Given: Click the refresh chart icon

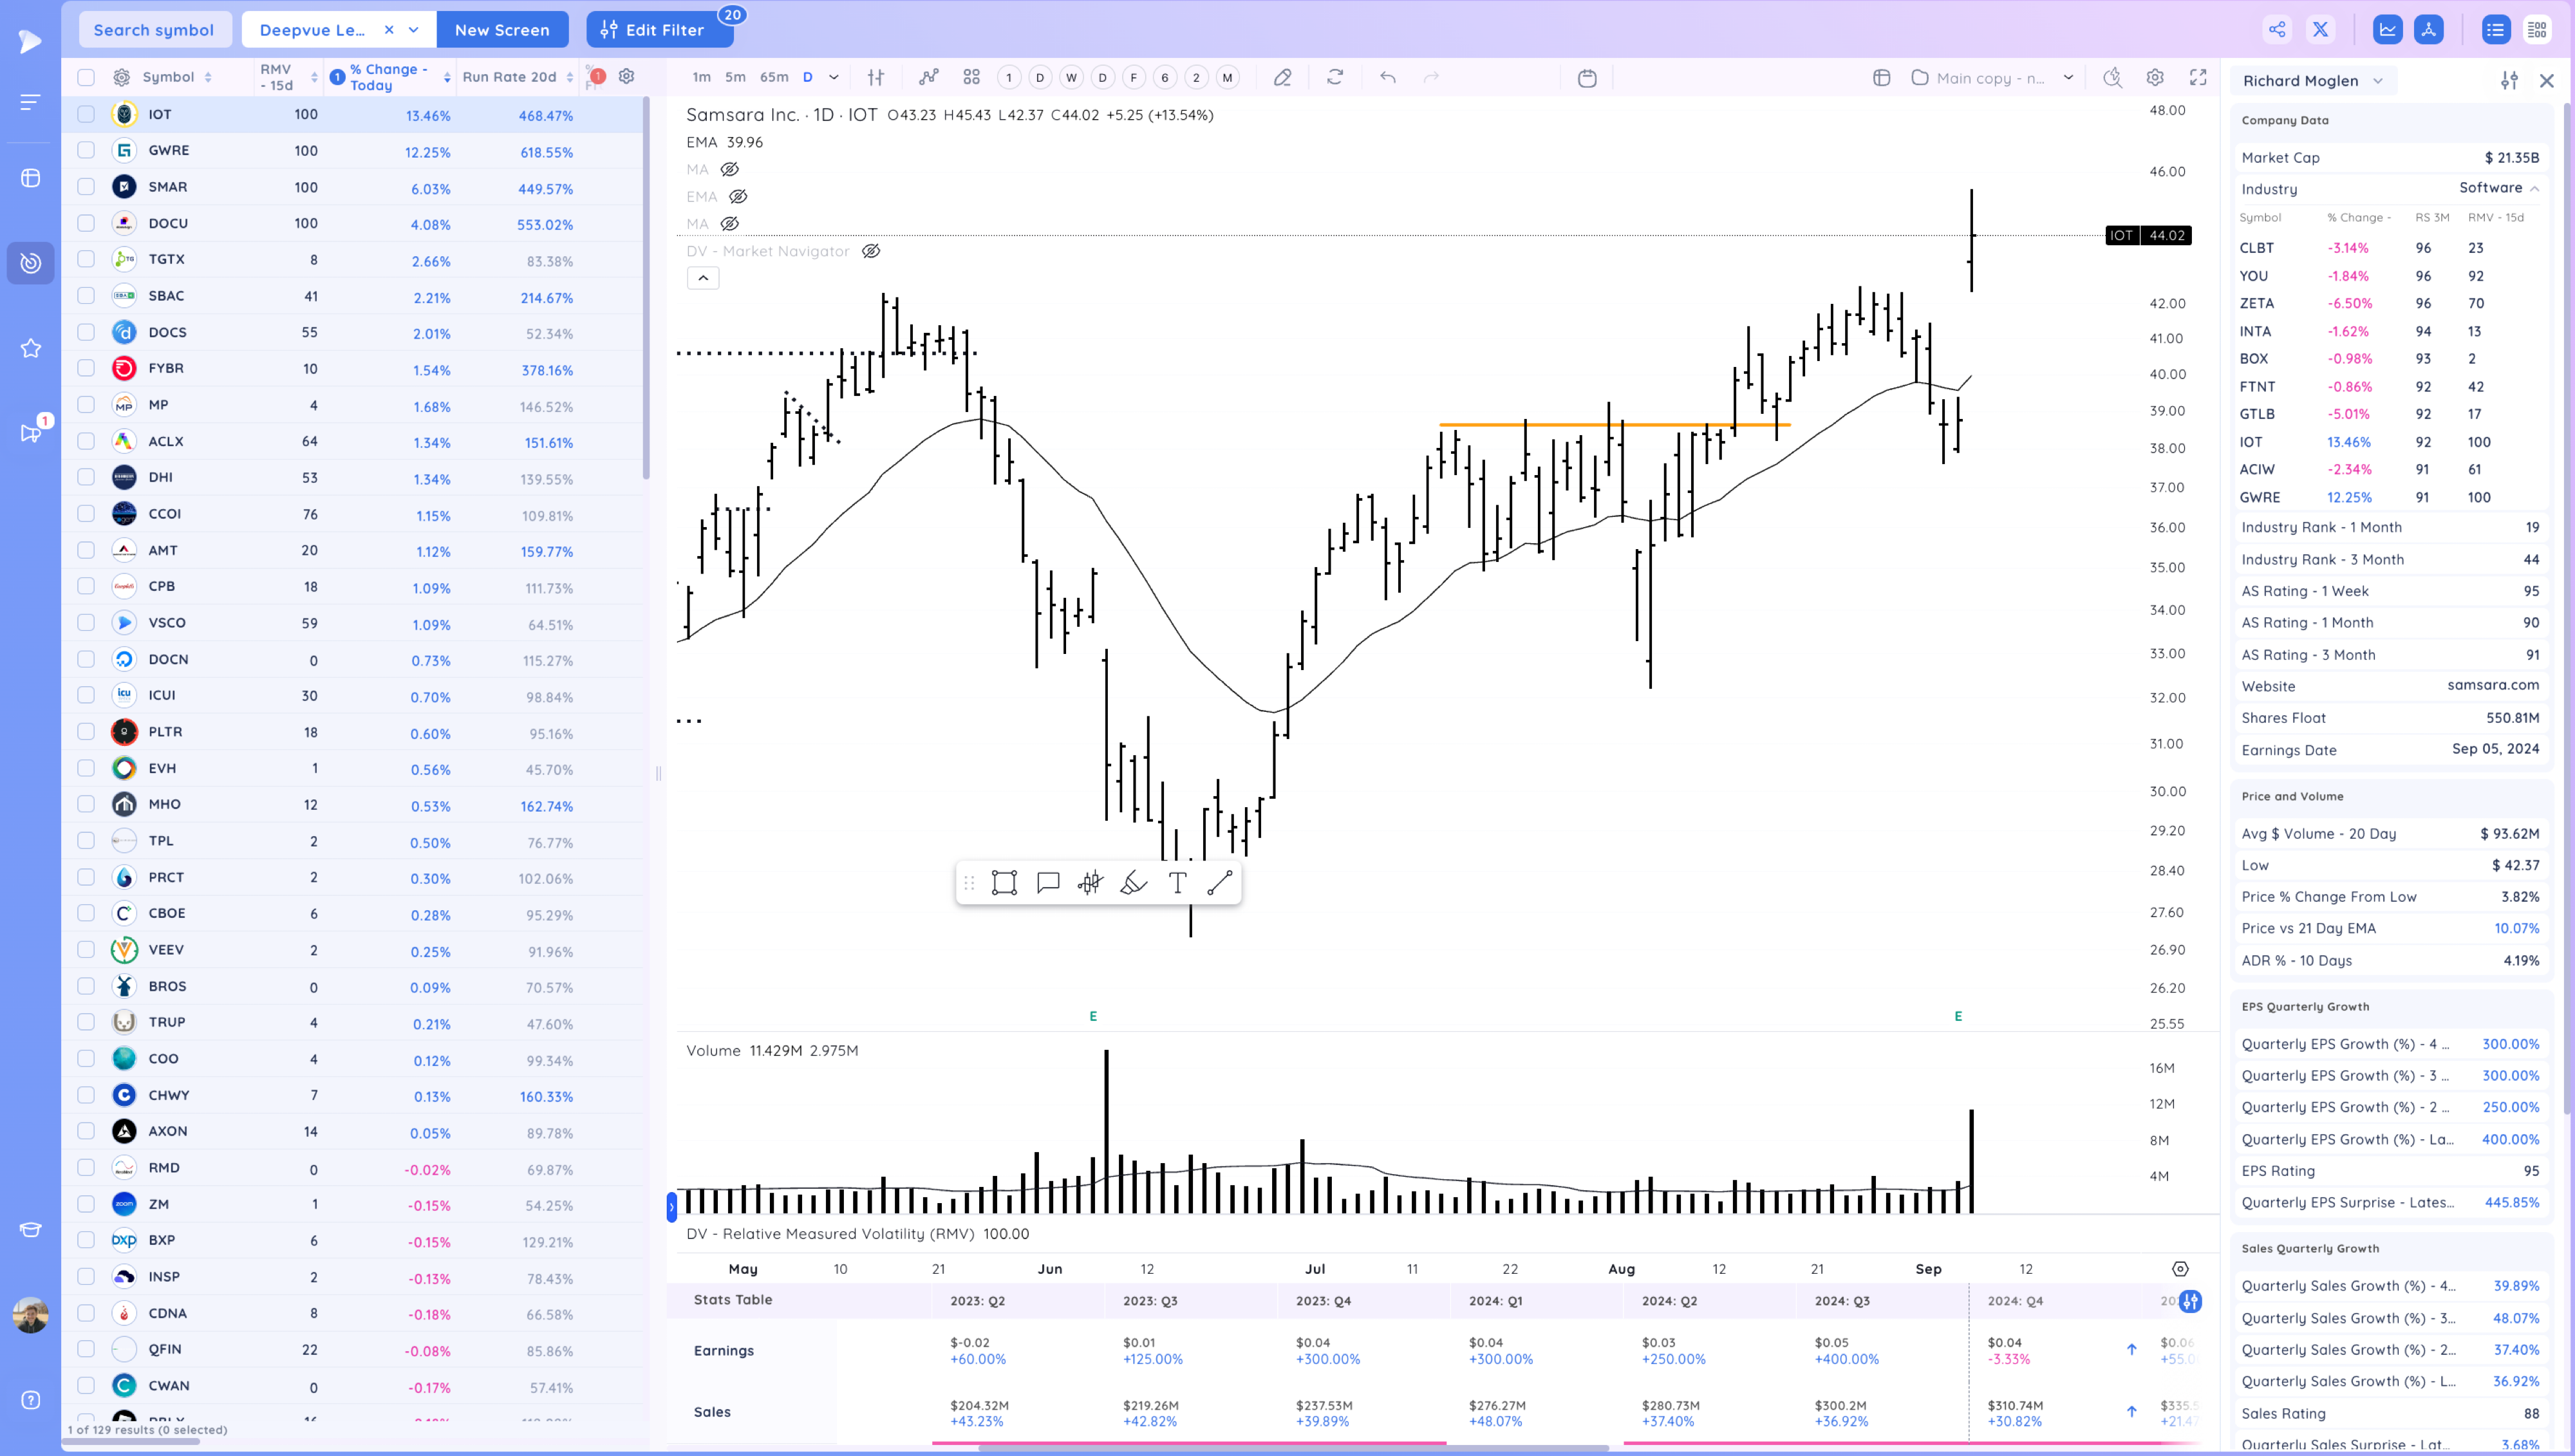Looking at the screenshot, I should click(x=1335, y=77).
